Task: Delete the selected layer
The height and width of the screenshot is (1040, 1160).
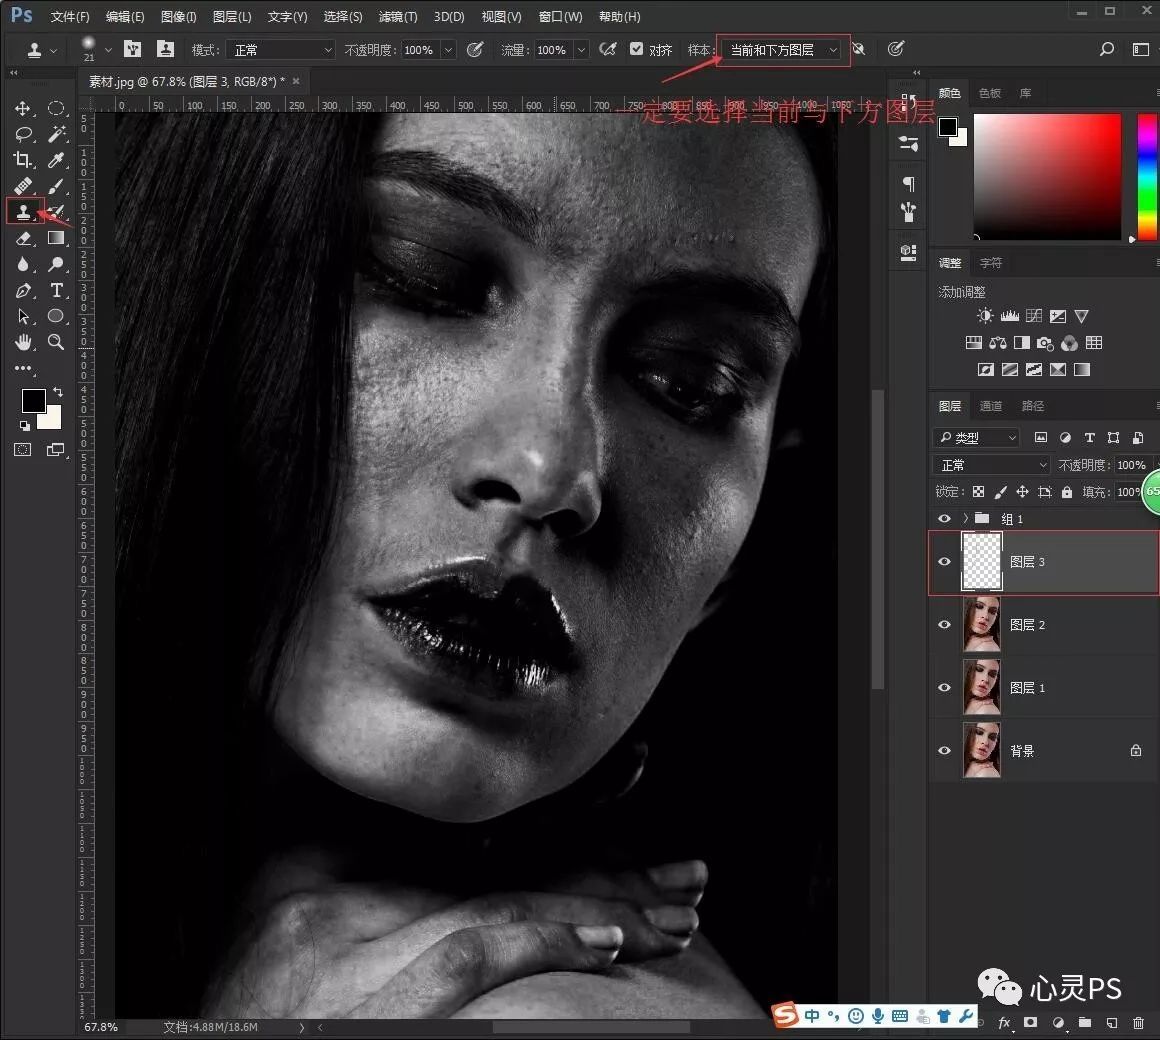Action: (x=1138, y=1022)
